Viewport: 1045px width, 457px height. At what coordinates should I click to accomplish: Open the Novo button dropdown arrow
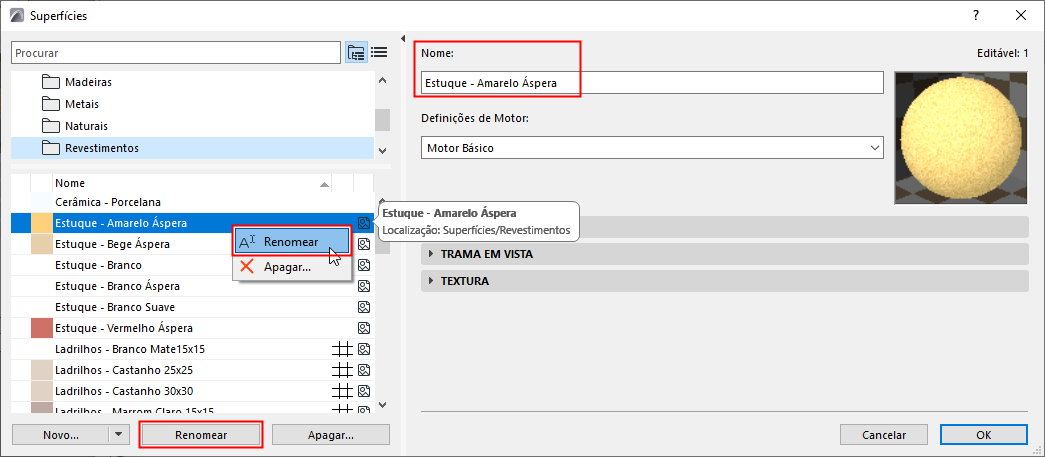[119, 435]
